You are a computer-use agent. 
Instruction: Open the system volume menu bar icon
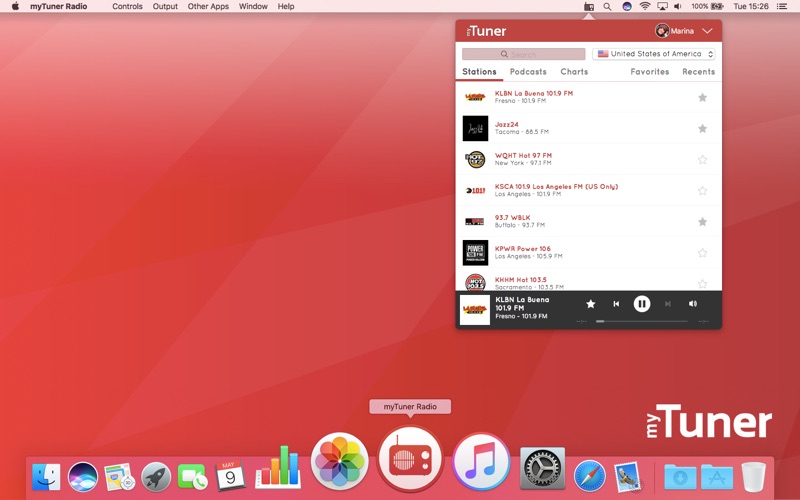point(678,6)
